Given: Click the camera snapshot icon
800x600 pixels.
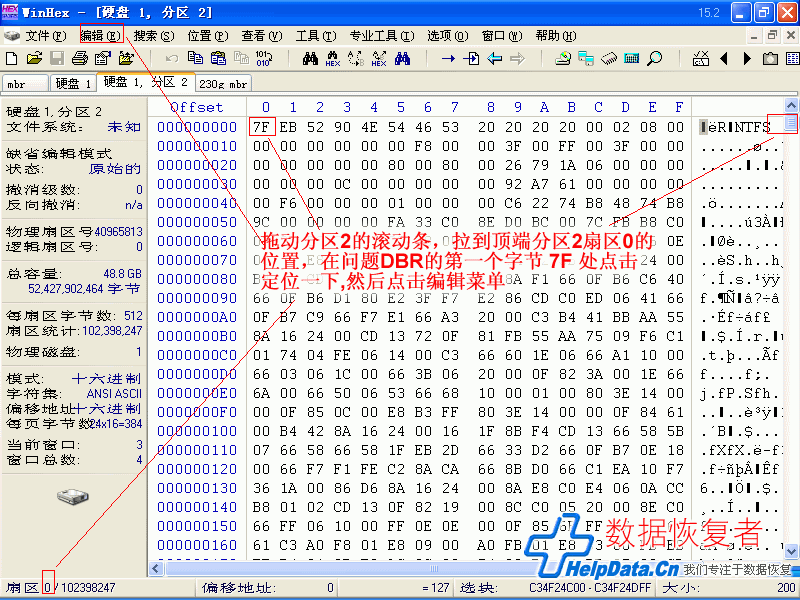Looking at the screenshot, I should click(x=770, y=59).
